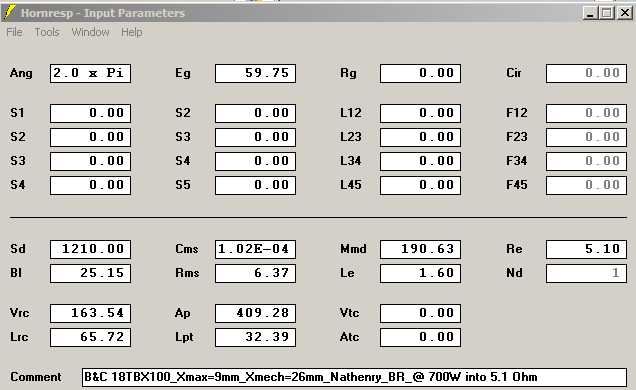Select the S1 input field

coord(90,113)
